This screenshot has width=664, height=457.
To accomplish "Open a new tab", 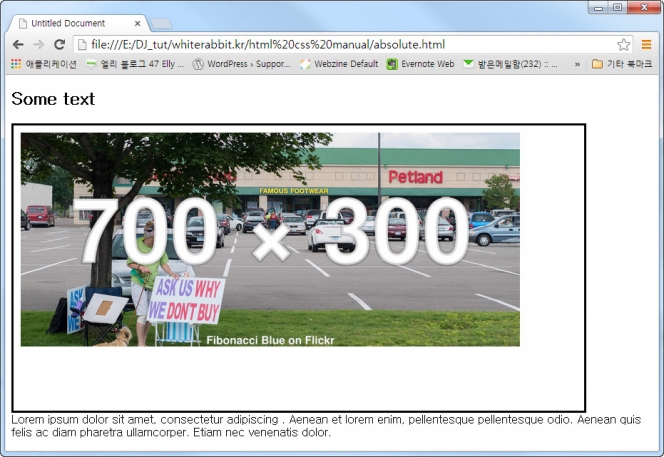I will coord(161,23).
